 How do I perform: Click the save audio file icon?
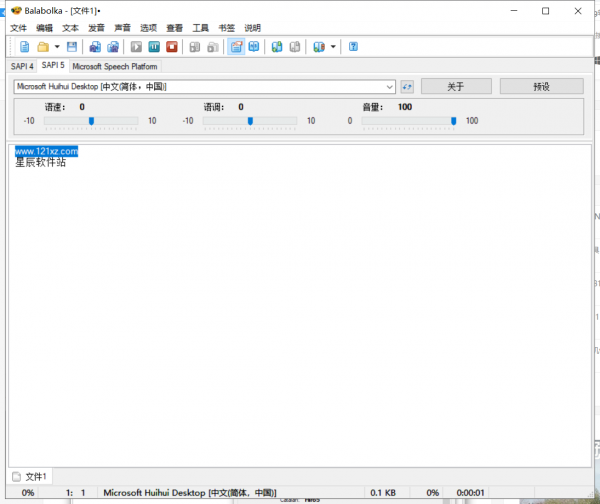[95, 47]
